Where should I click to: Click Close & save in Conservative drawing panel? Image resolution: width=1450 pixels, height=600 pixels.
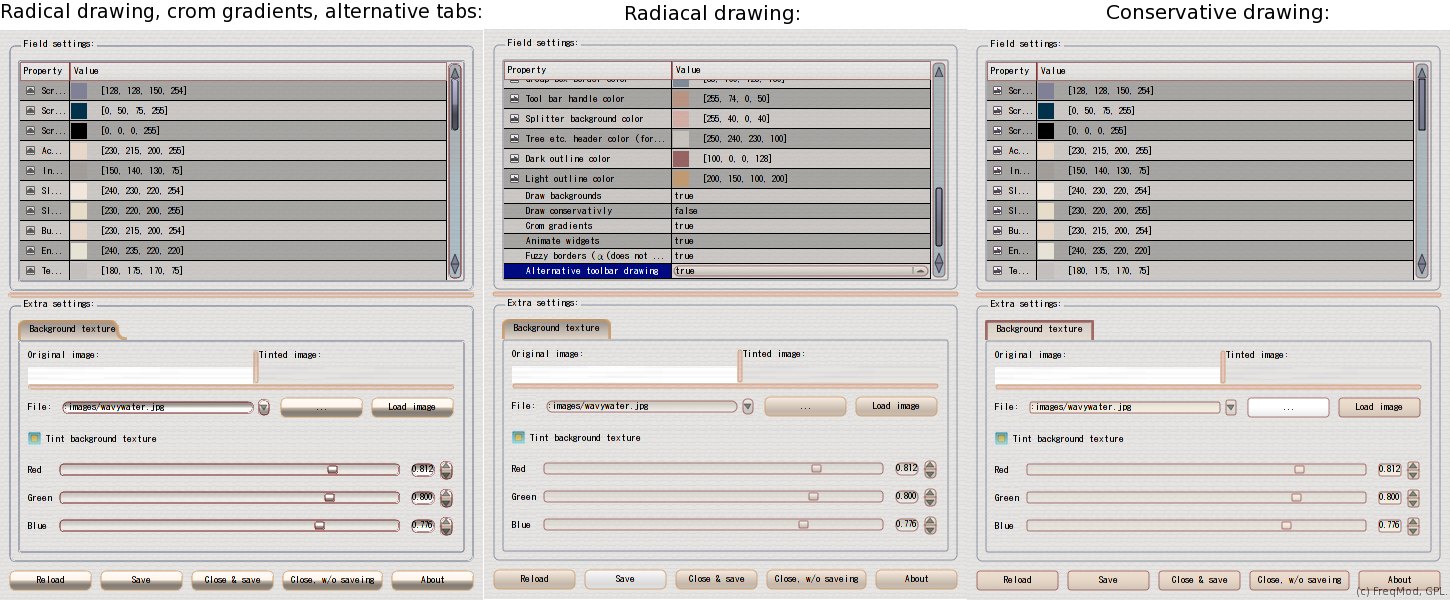(1199, 579)
